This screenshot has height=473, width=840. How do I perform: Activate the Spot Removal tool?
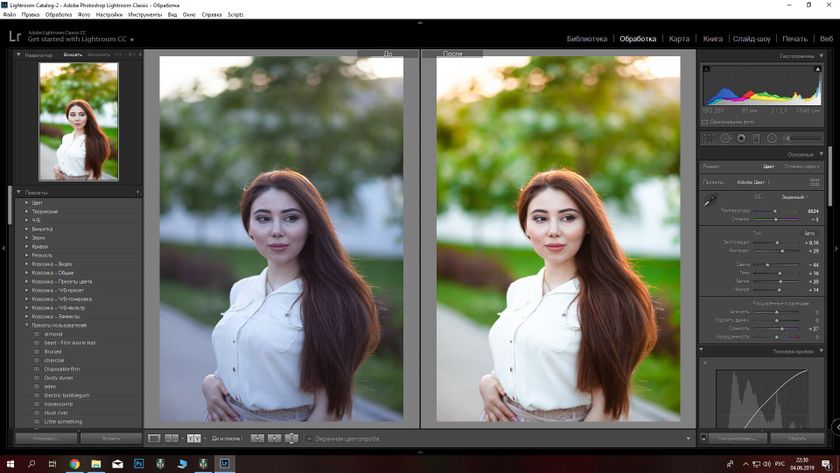tap(725, 138)
